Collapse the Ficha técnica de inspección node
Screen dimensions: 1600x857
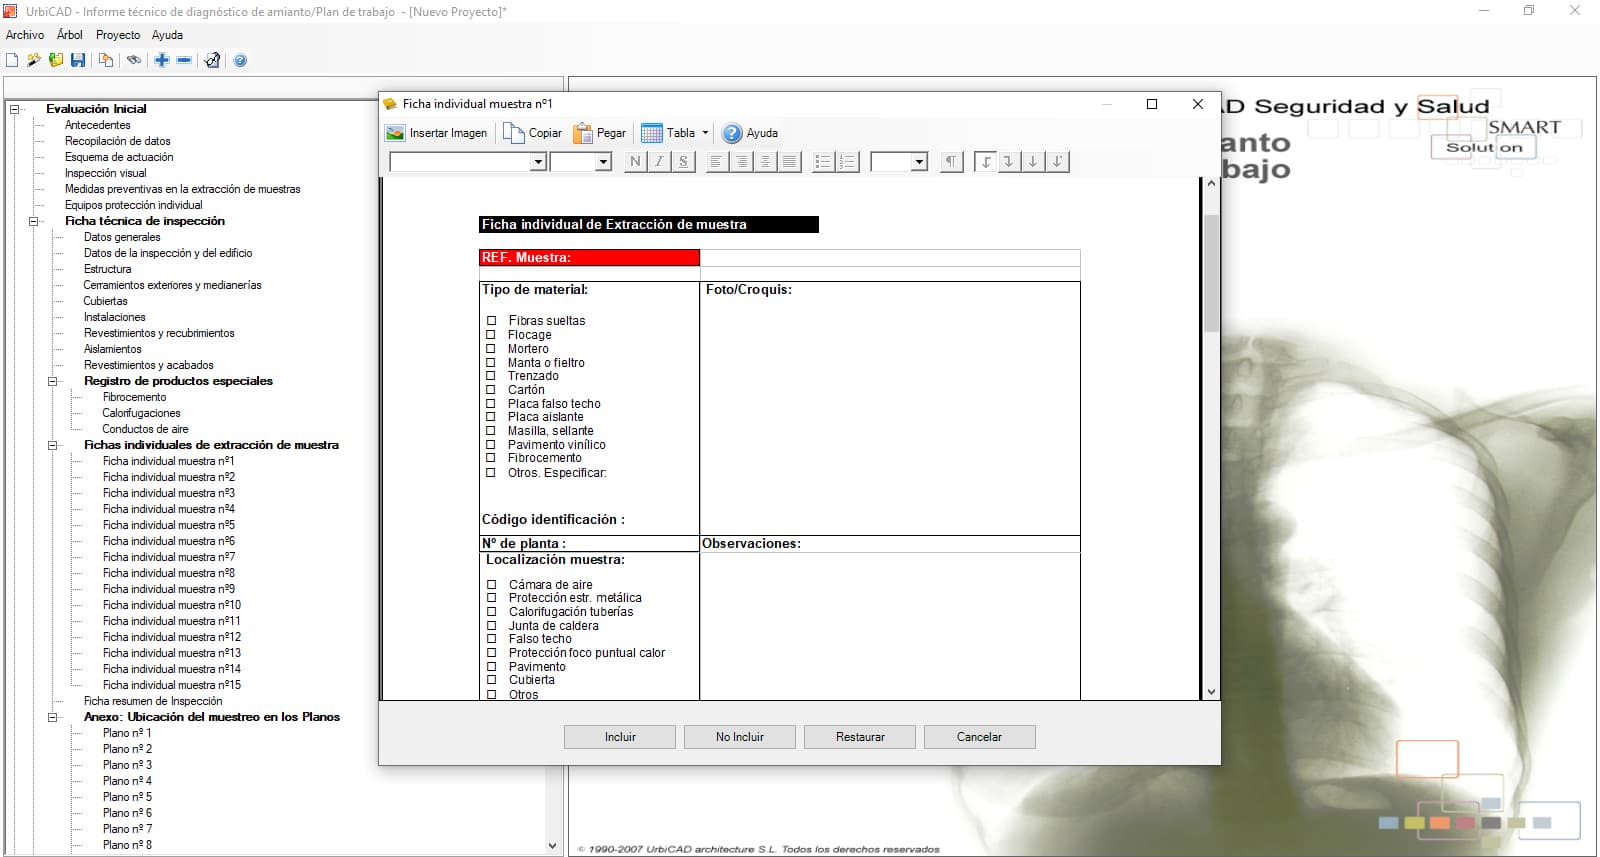click(x=34, y=221)
